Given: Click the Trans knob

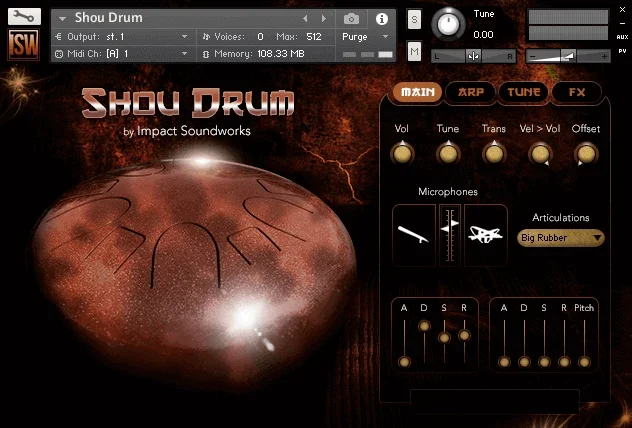Looking at the screenshot, I should [494, 154].
